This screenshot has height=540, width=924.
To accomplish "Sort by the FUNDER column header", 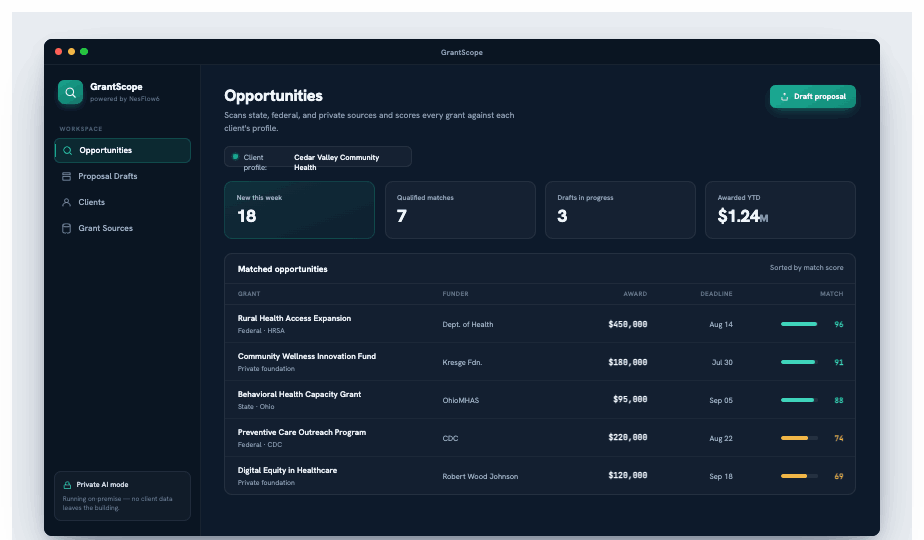I will [x=456, y=294].
